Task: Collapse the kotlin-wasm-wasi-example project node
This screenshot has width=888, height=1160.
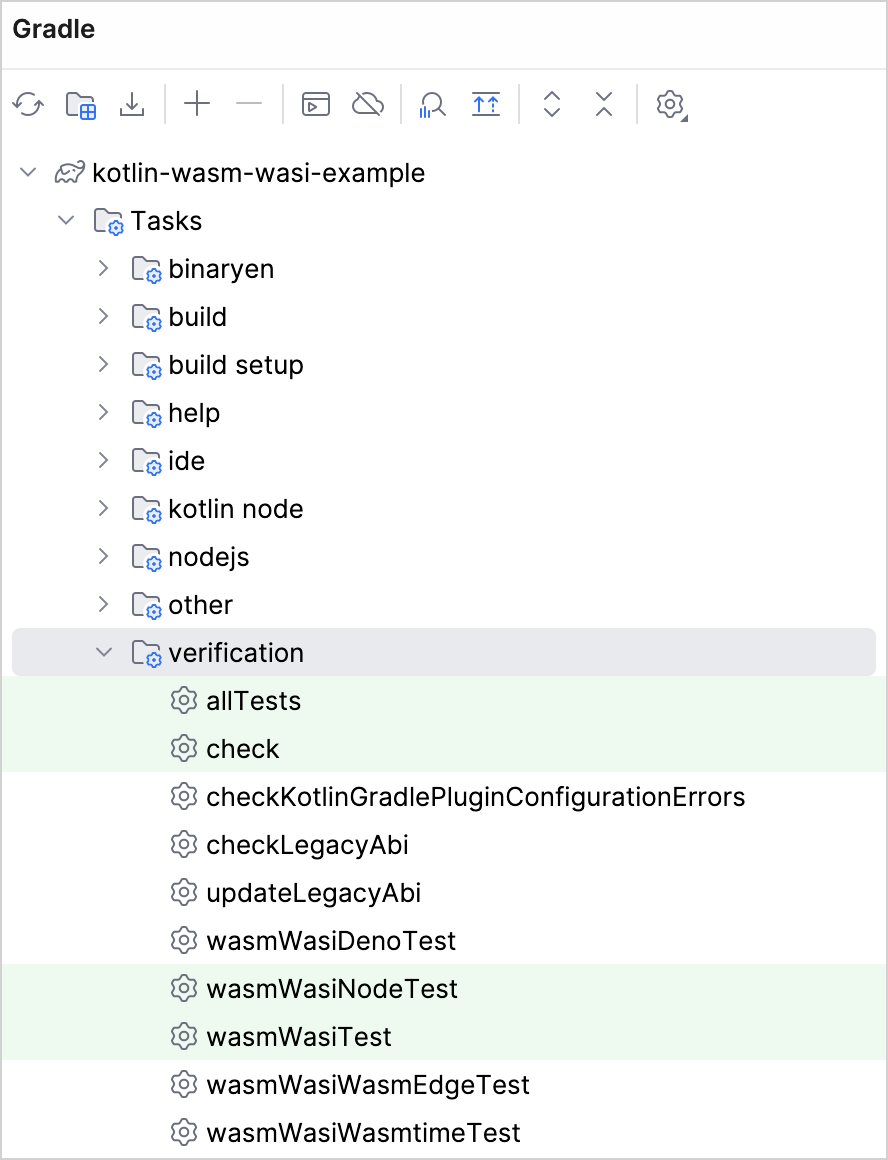Action: pyautogui.click(x=28, y=173)
